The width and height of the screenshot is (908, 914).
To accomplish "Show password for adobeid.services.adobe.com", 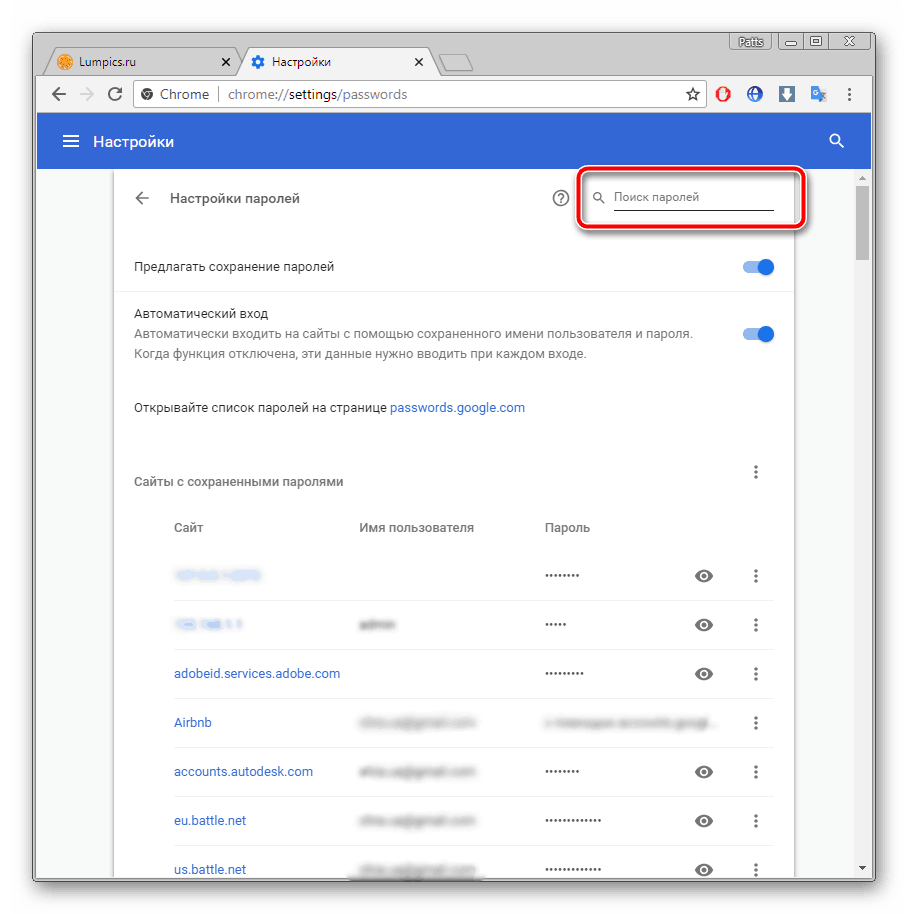I will click(704, 674).
